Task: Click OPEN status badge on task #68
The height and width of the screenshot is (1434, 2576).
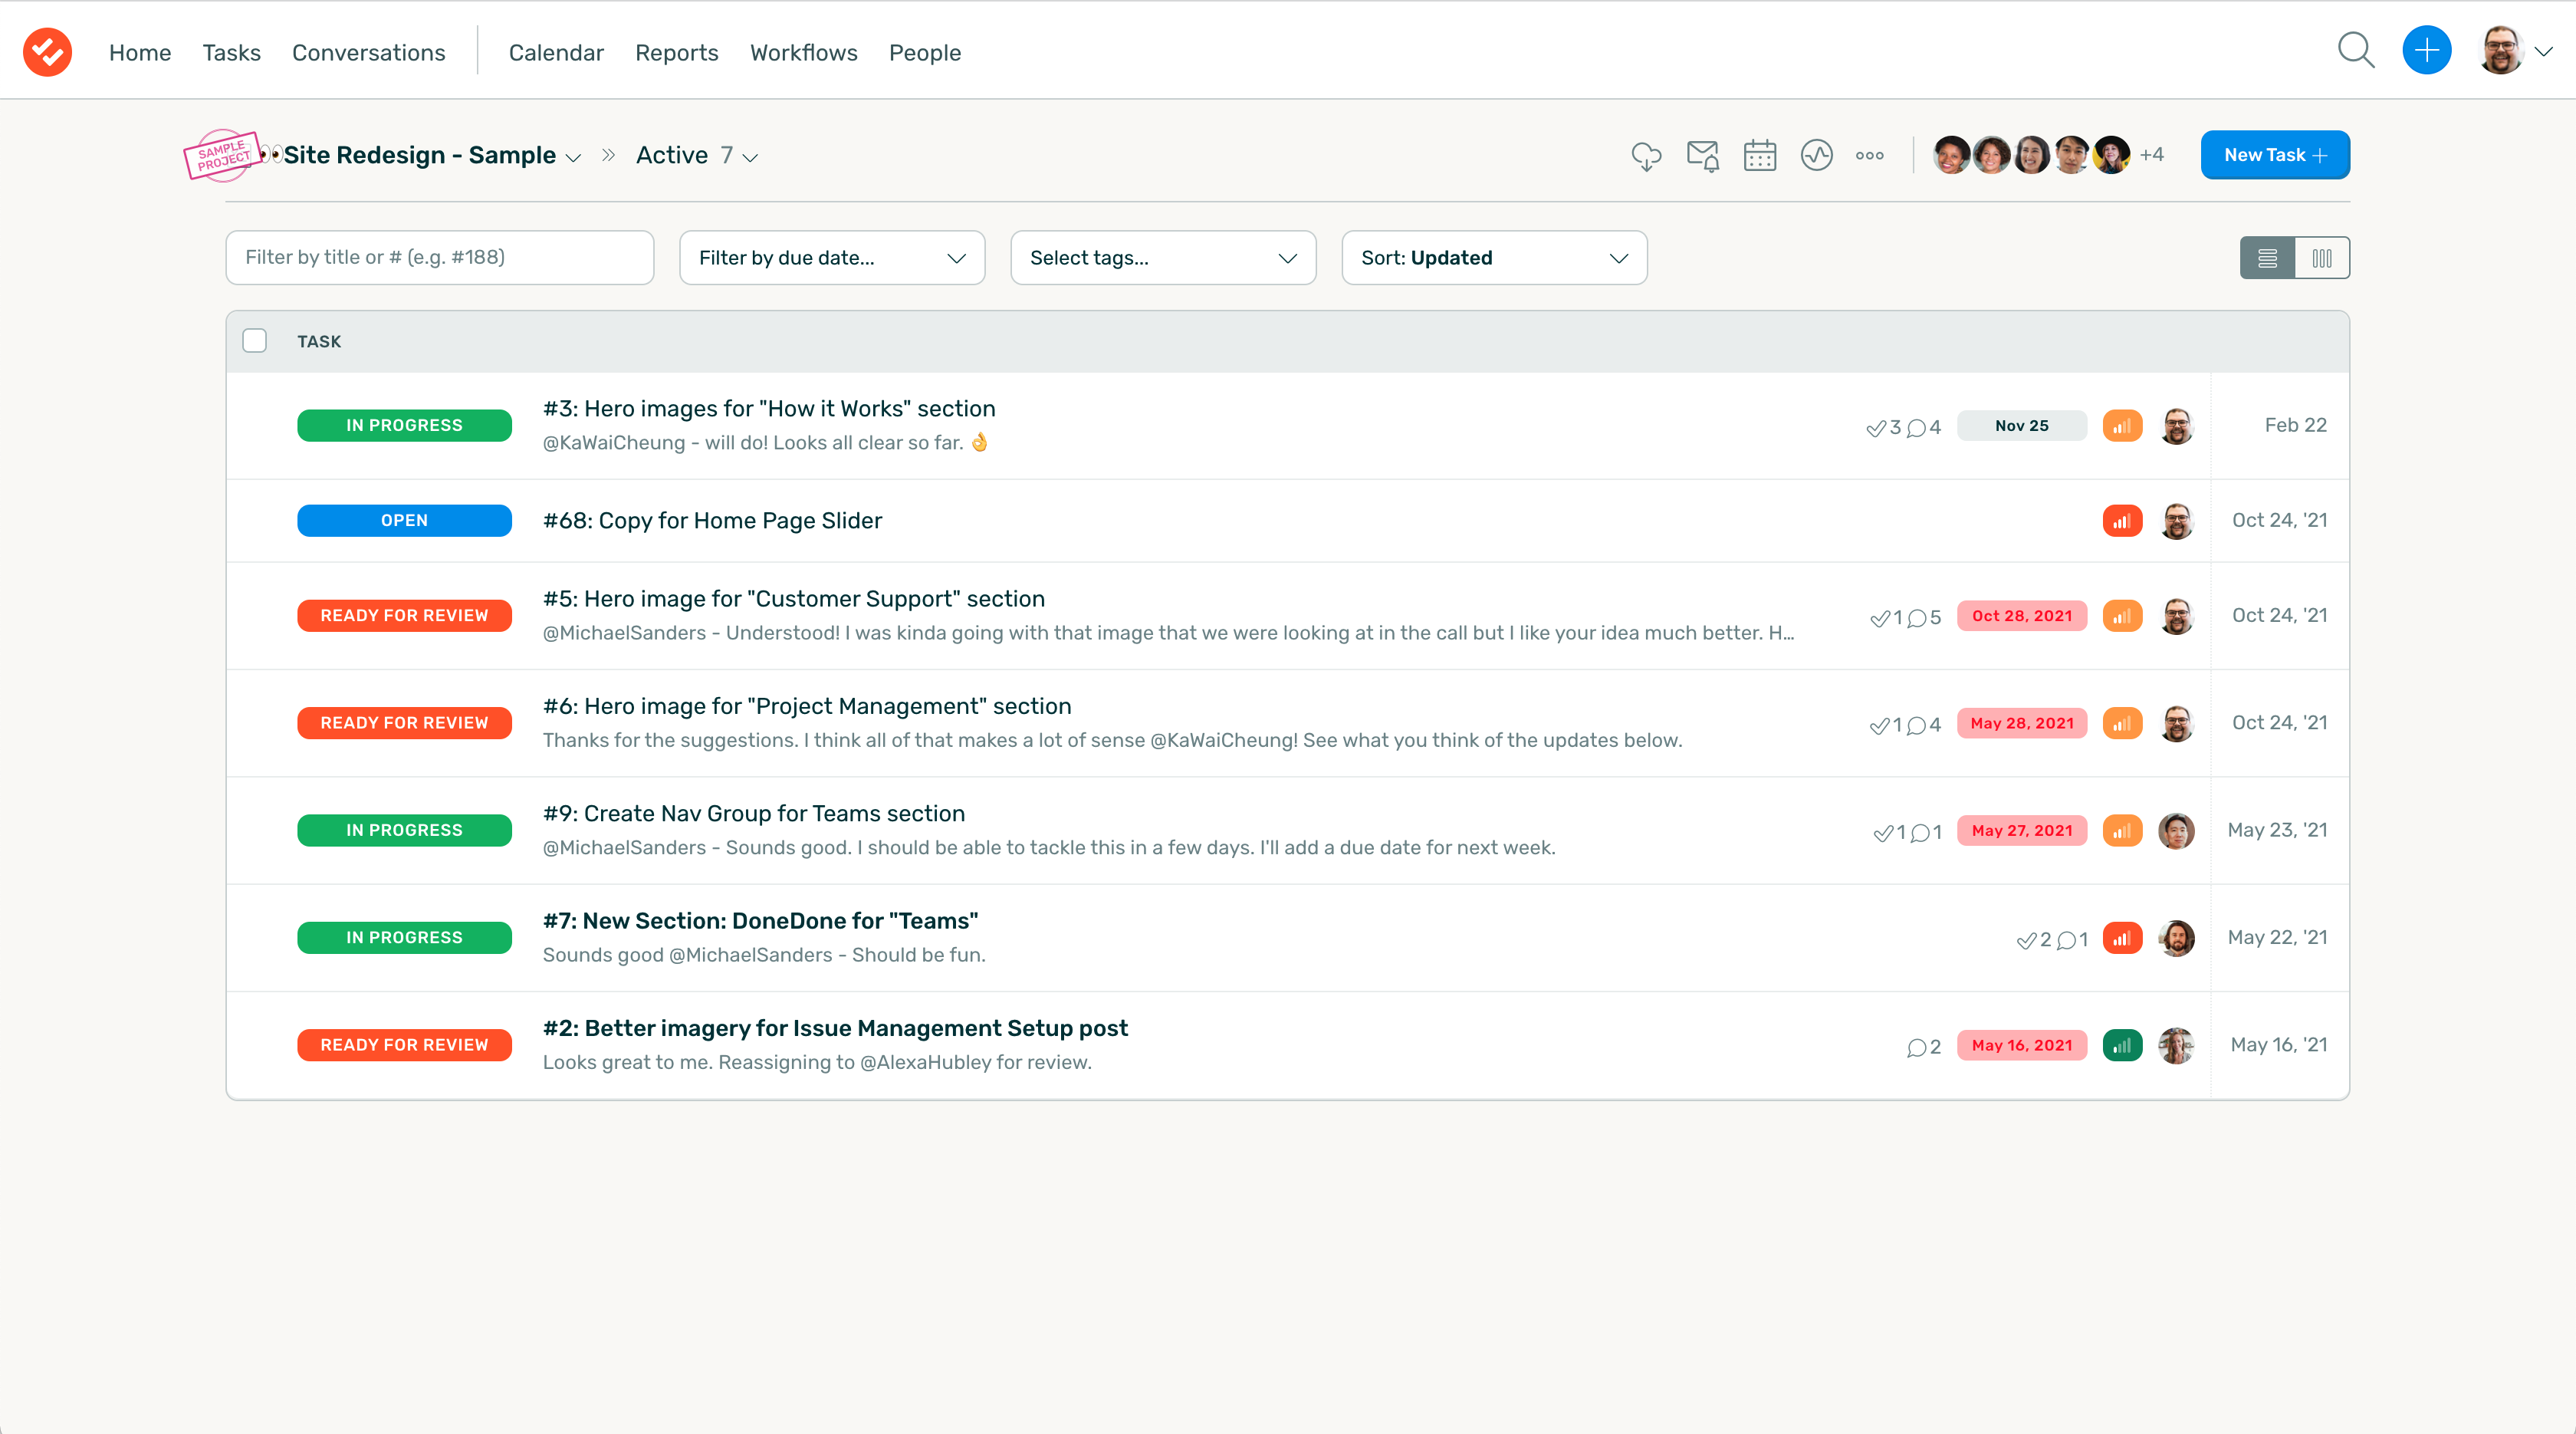Action: pos(404,521)
